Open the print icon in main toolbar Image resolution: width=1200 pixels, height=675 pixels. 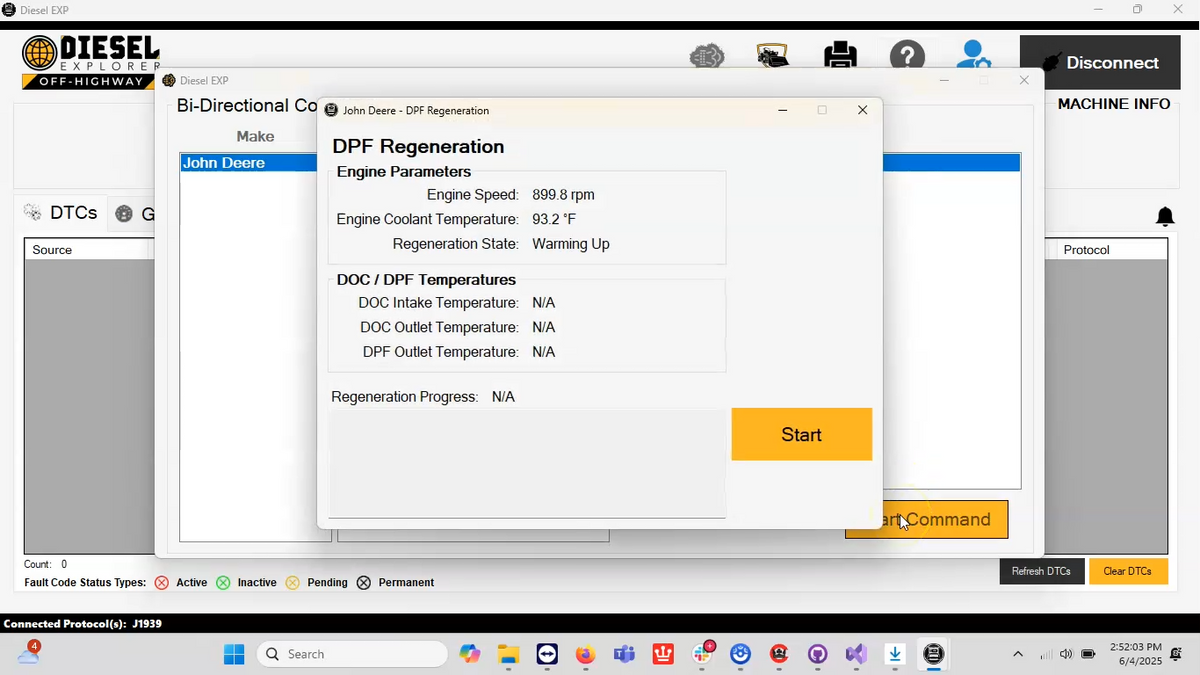(840, 55)
